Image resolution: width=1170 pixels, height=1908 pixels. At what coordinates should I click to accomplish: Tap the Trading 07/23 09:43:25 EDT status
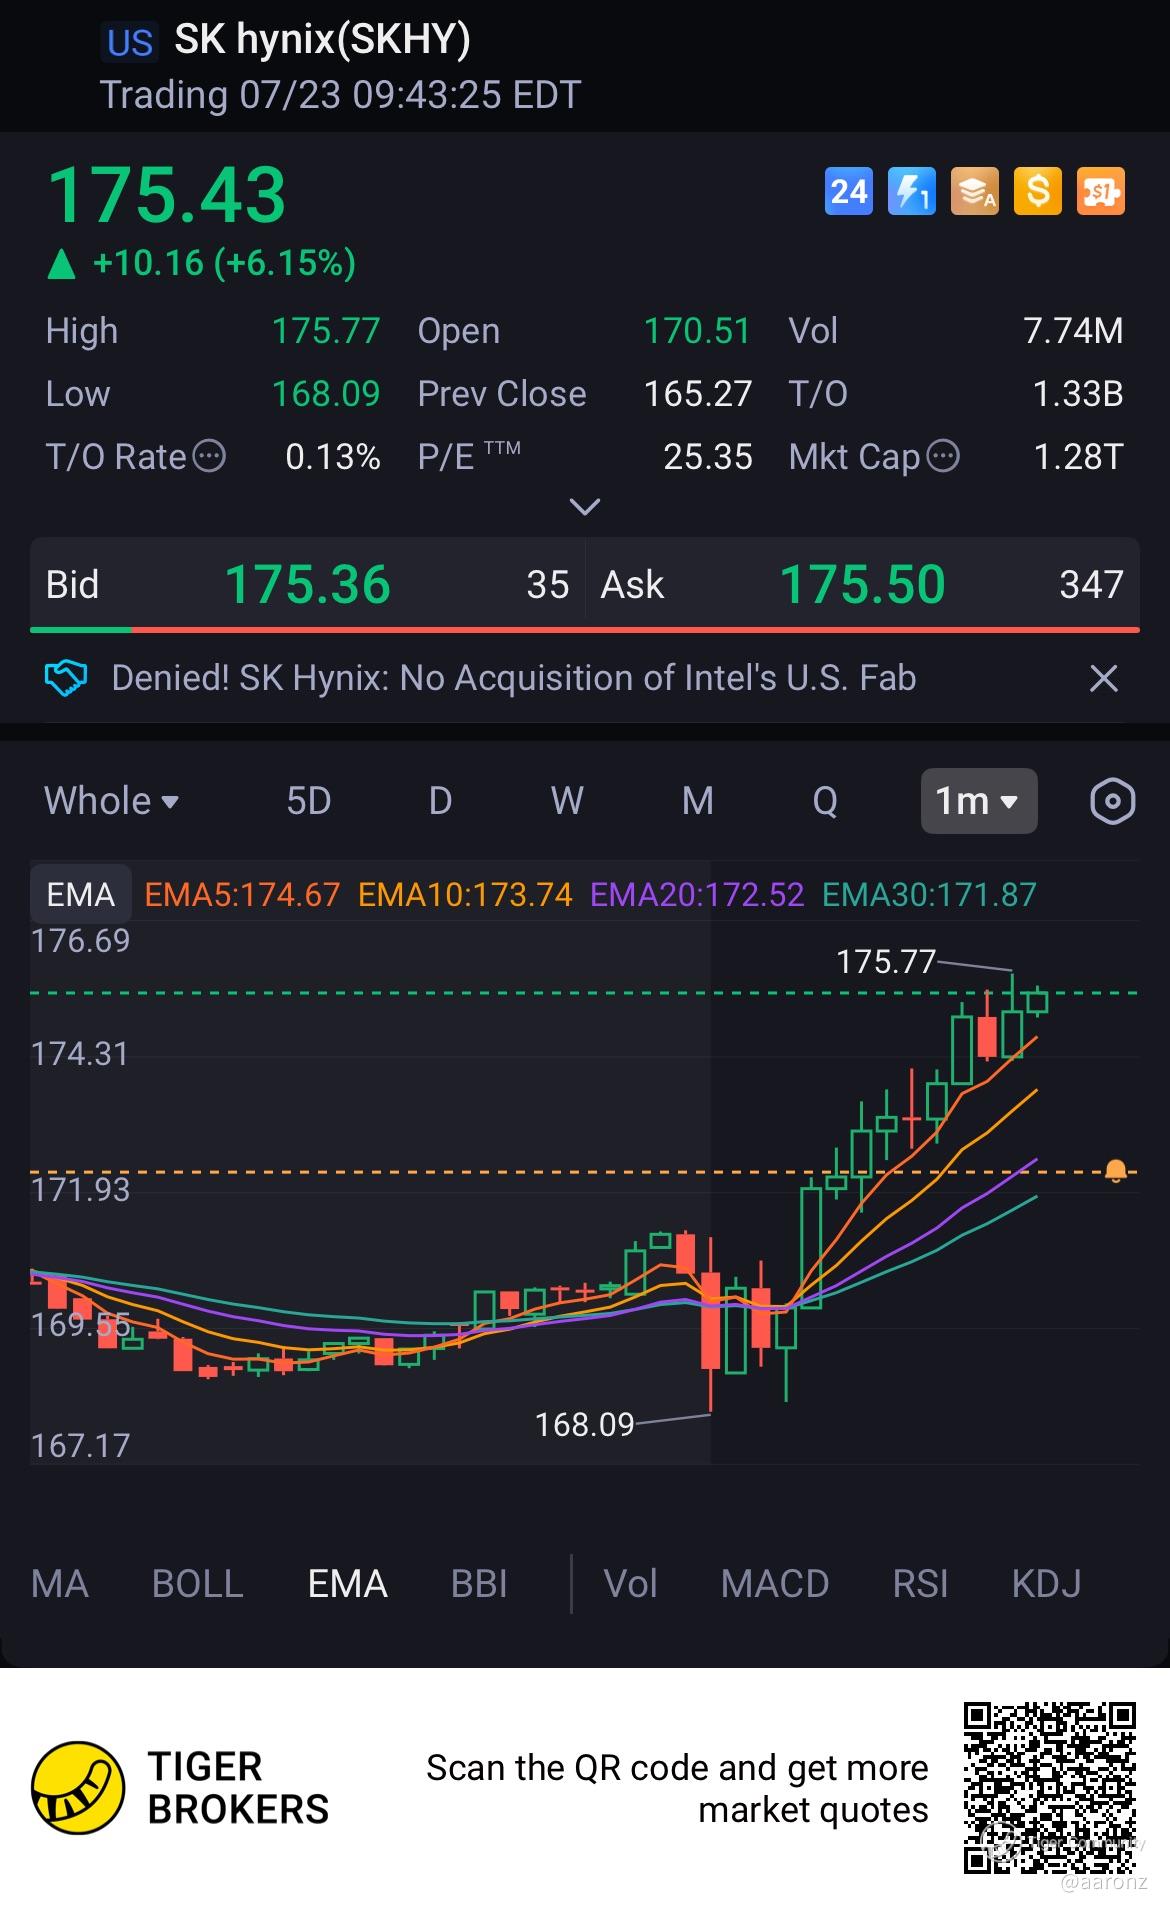pos(341,96)
